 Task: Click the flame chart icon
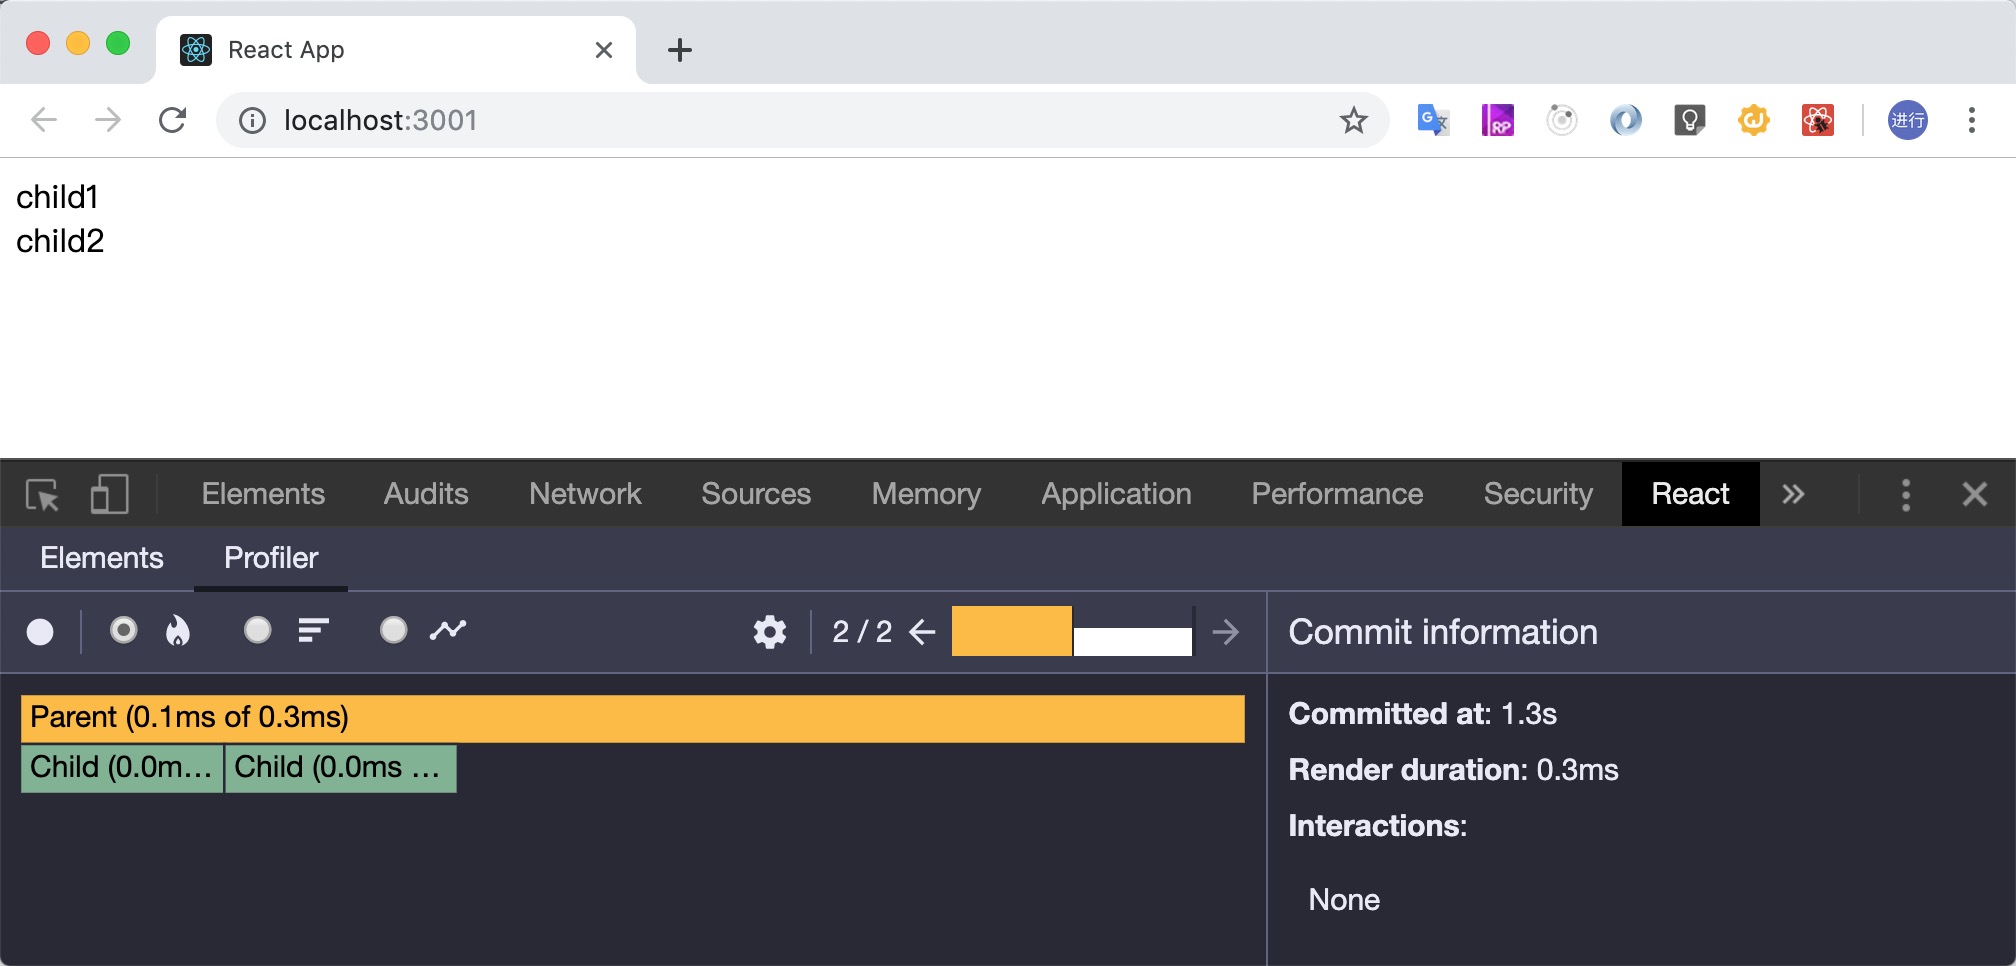click(178, 631)
